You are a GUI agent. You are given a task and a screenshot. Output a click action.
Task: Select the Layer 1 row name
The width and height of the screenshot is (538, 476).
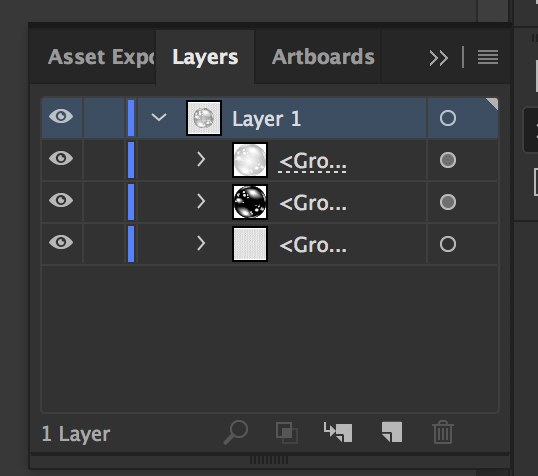[x=267, y=119]
